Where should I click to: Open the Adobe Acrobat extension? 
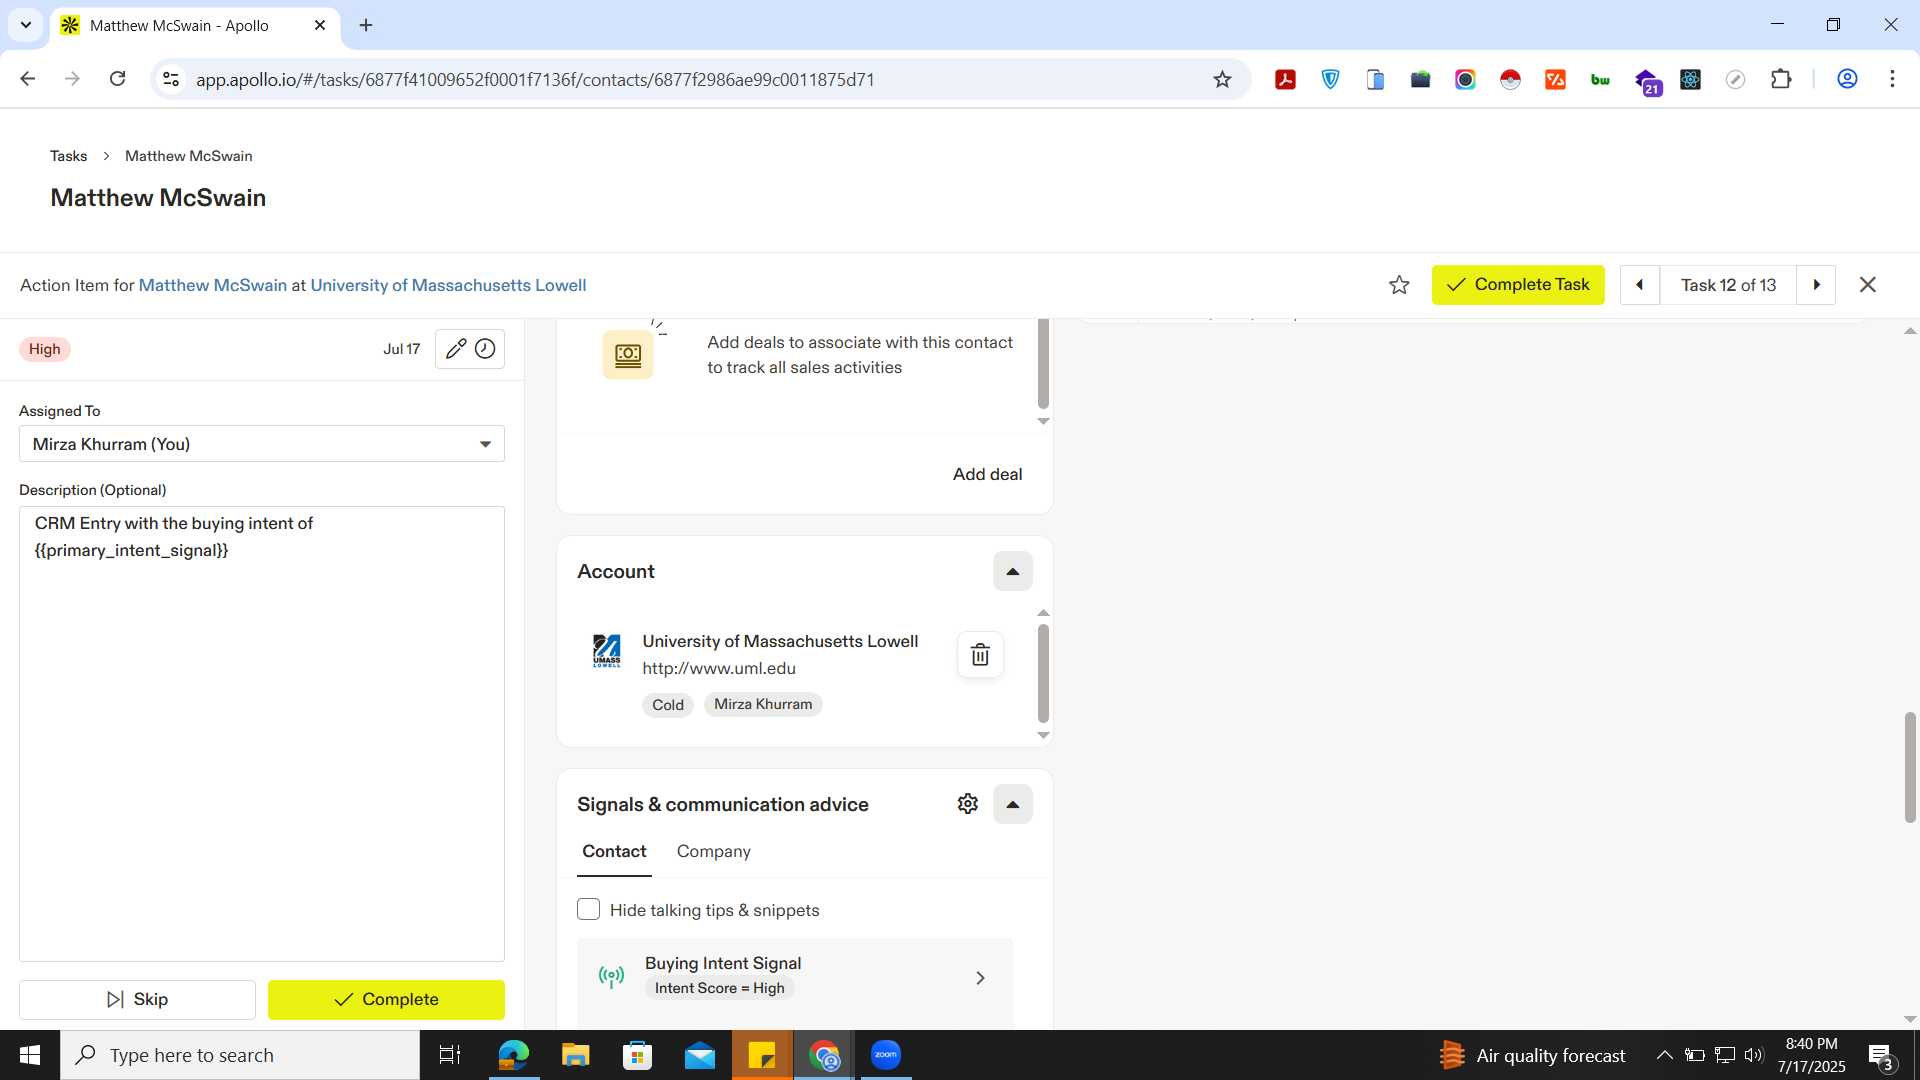(1285, 80)
